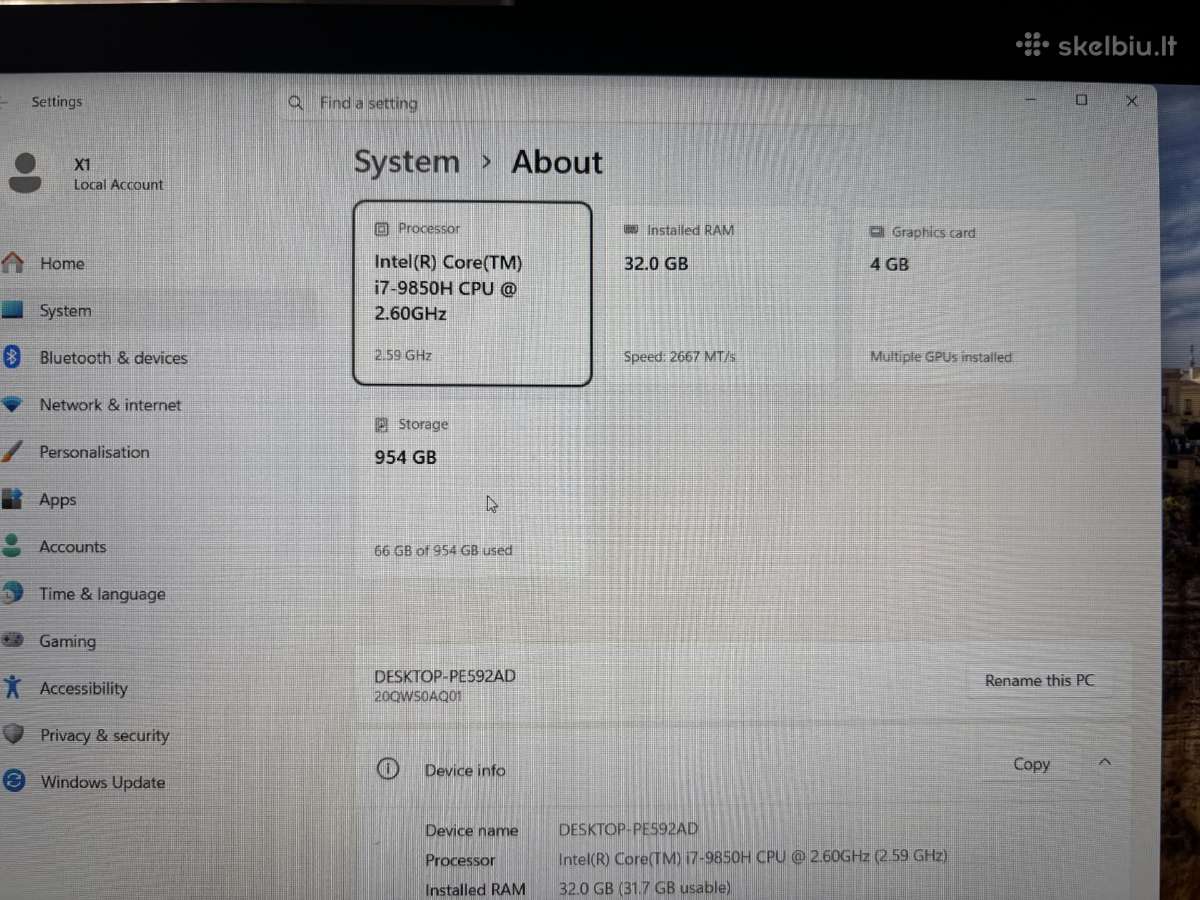Open Bluetooth & devices icon
This screenshot has width=1200, height=900.
12,357
